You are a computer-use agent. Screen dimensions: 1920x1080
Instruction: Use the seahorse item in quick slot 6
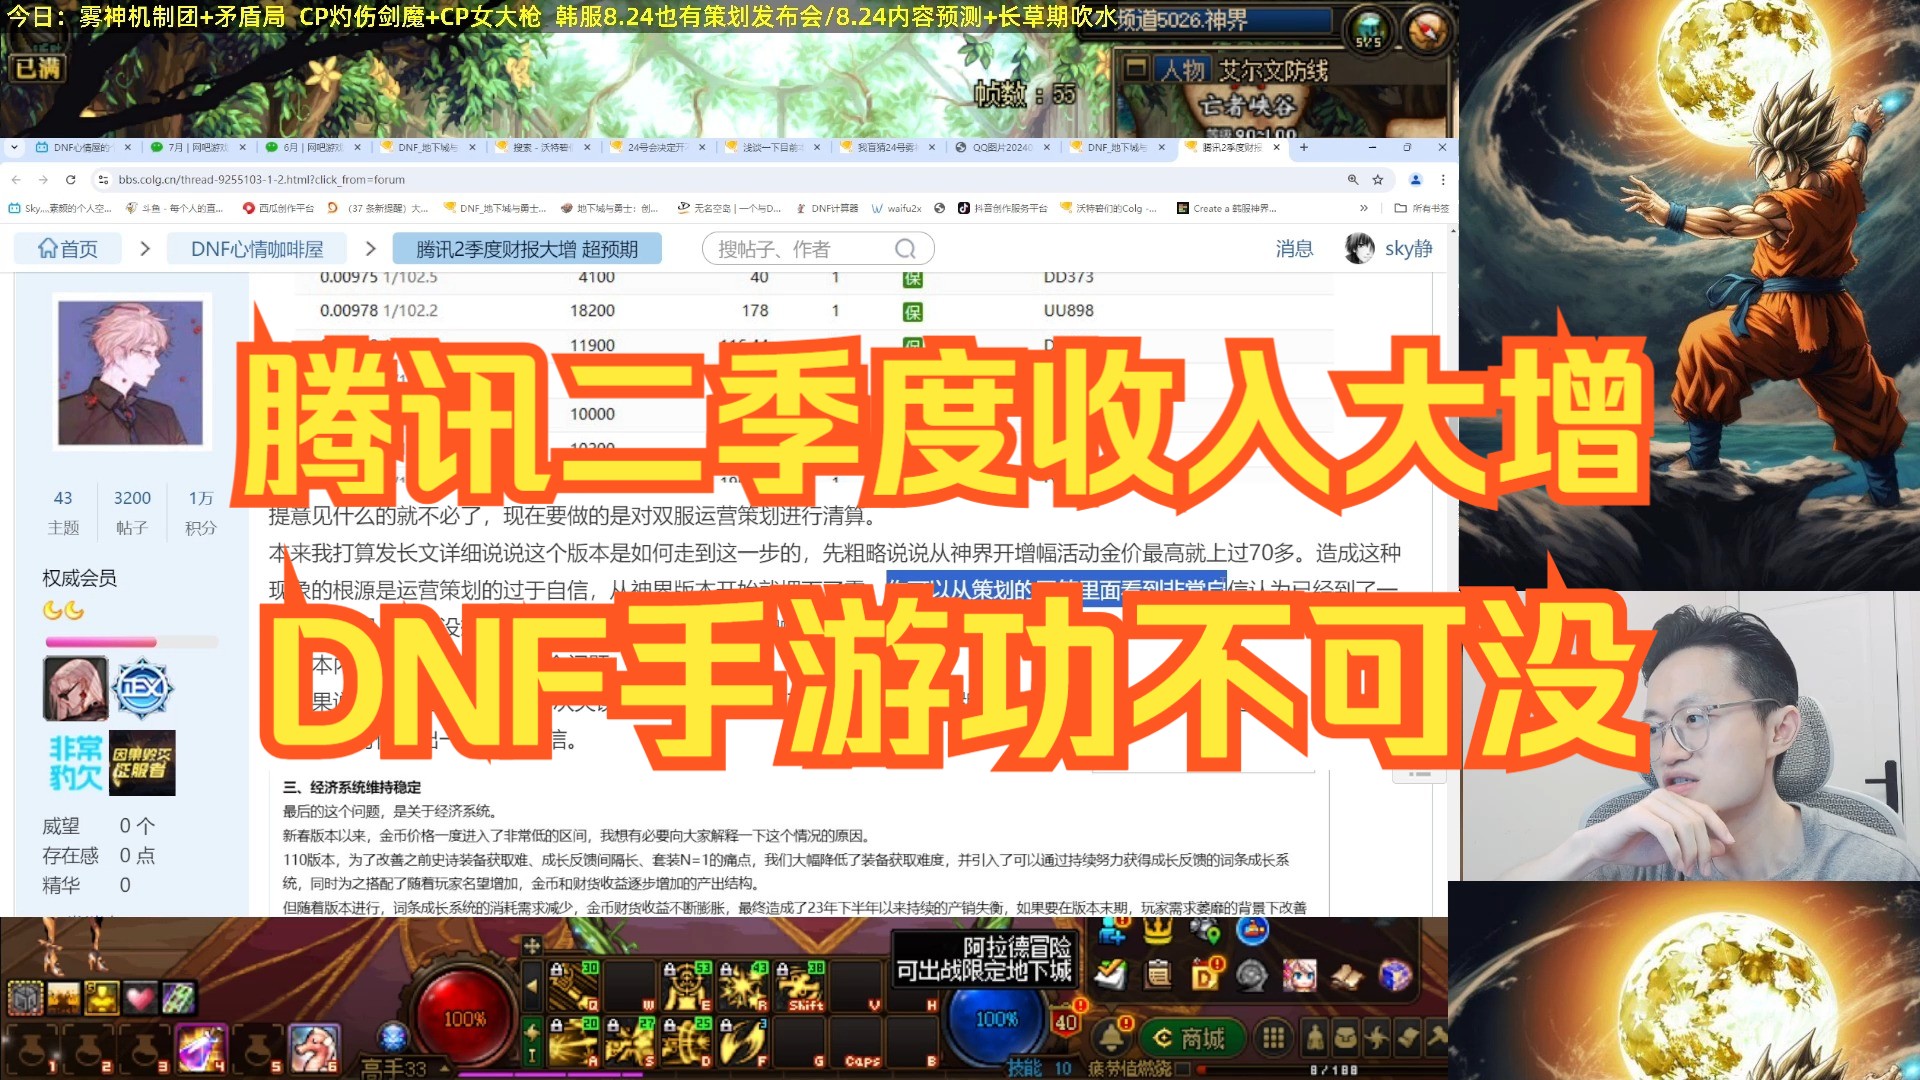313,1048
